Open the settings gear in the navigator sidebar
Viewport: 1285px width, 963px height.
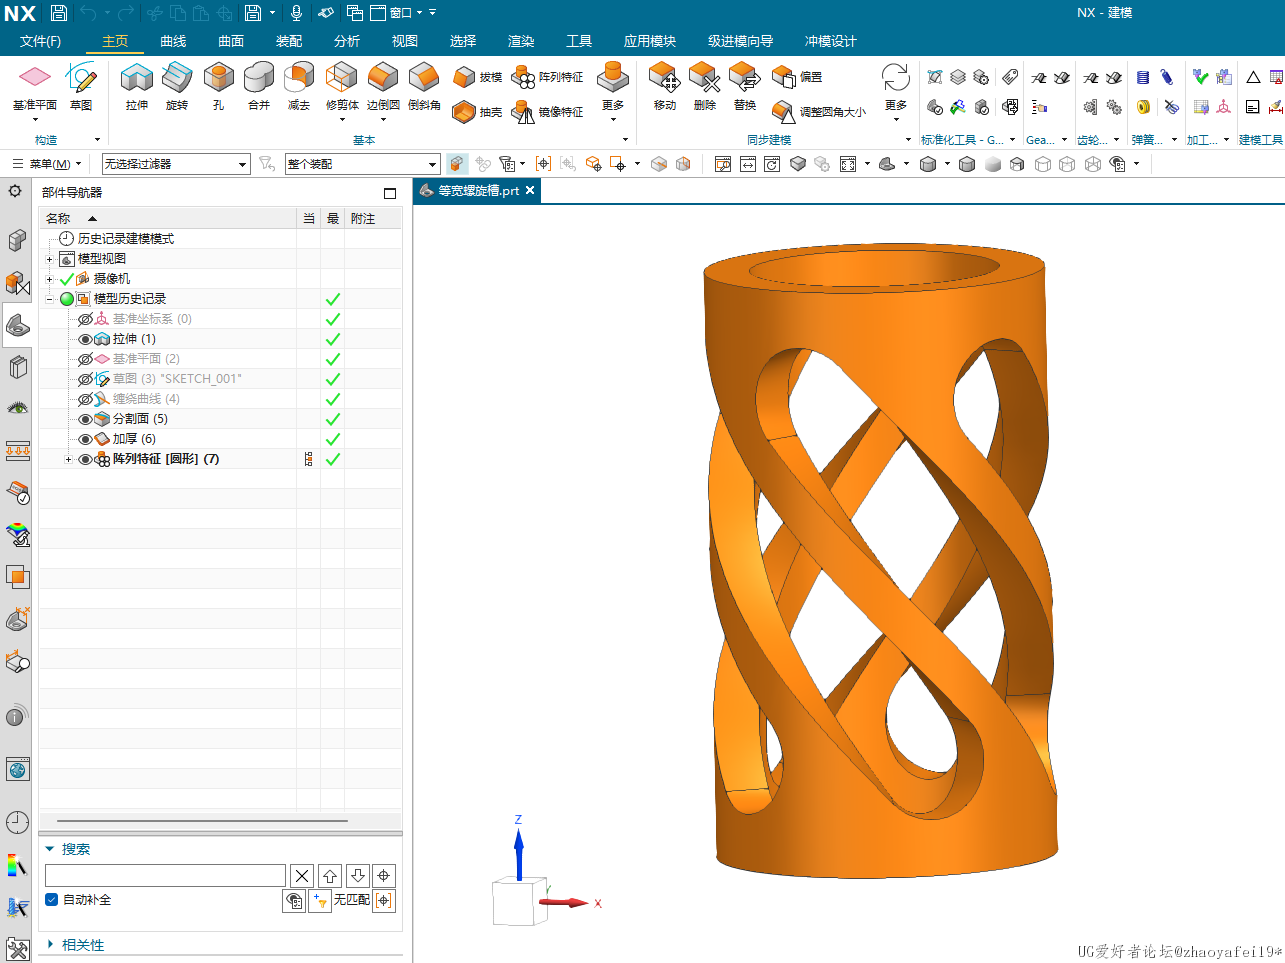pos(15,190)
